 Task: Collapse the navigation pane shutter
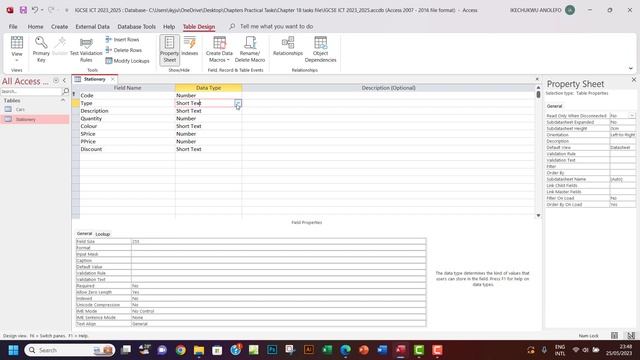(x=64, y=80)
